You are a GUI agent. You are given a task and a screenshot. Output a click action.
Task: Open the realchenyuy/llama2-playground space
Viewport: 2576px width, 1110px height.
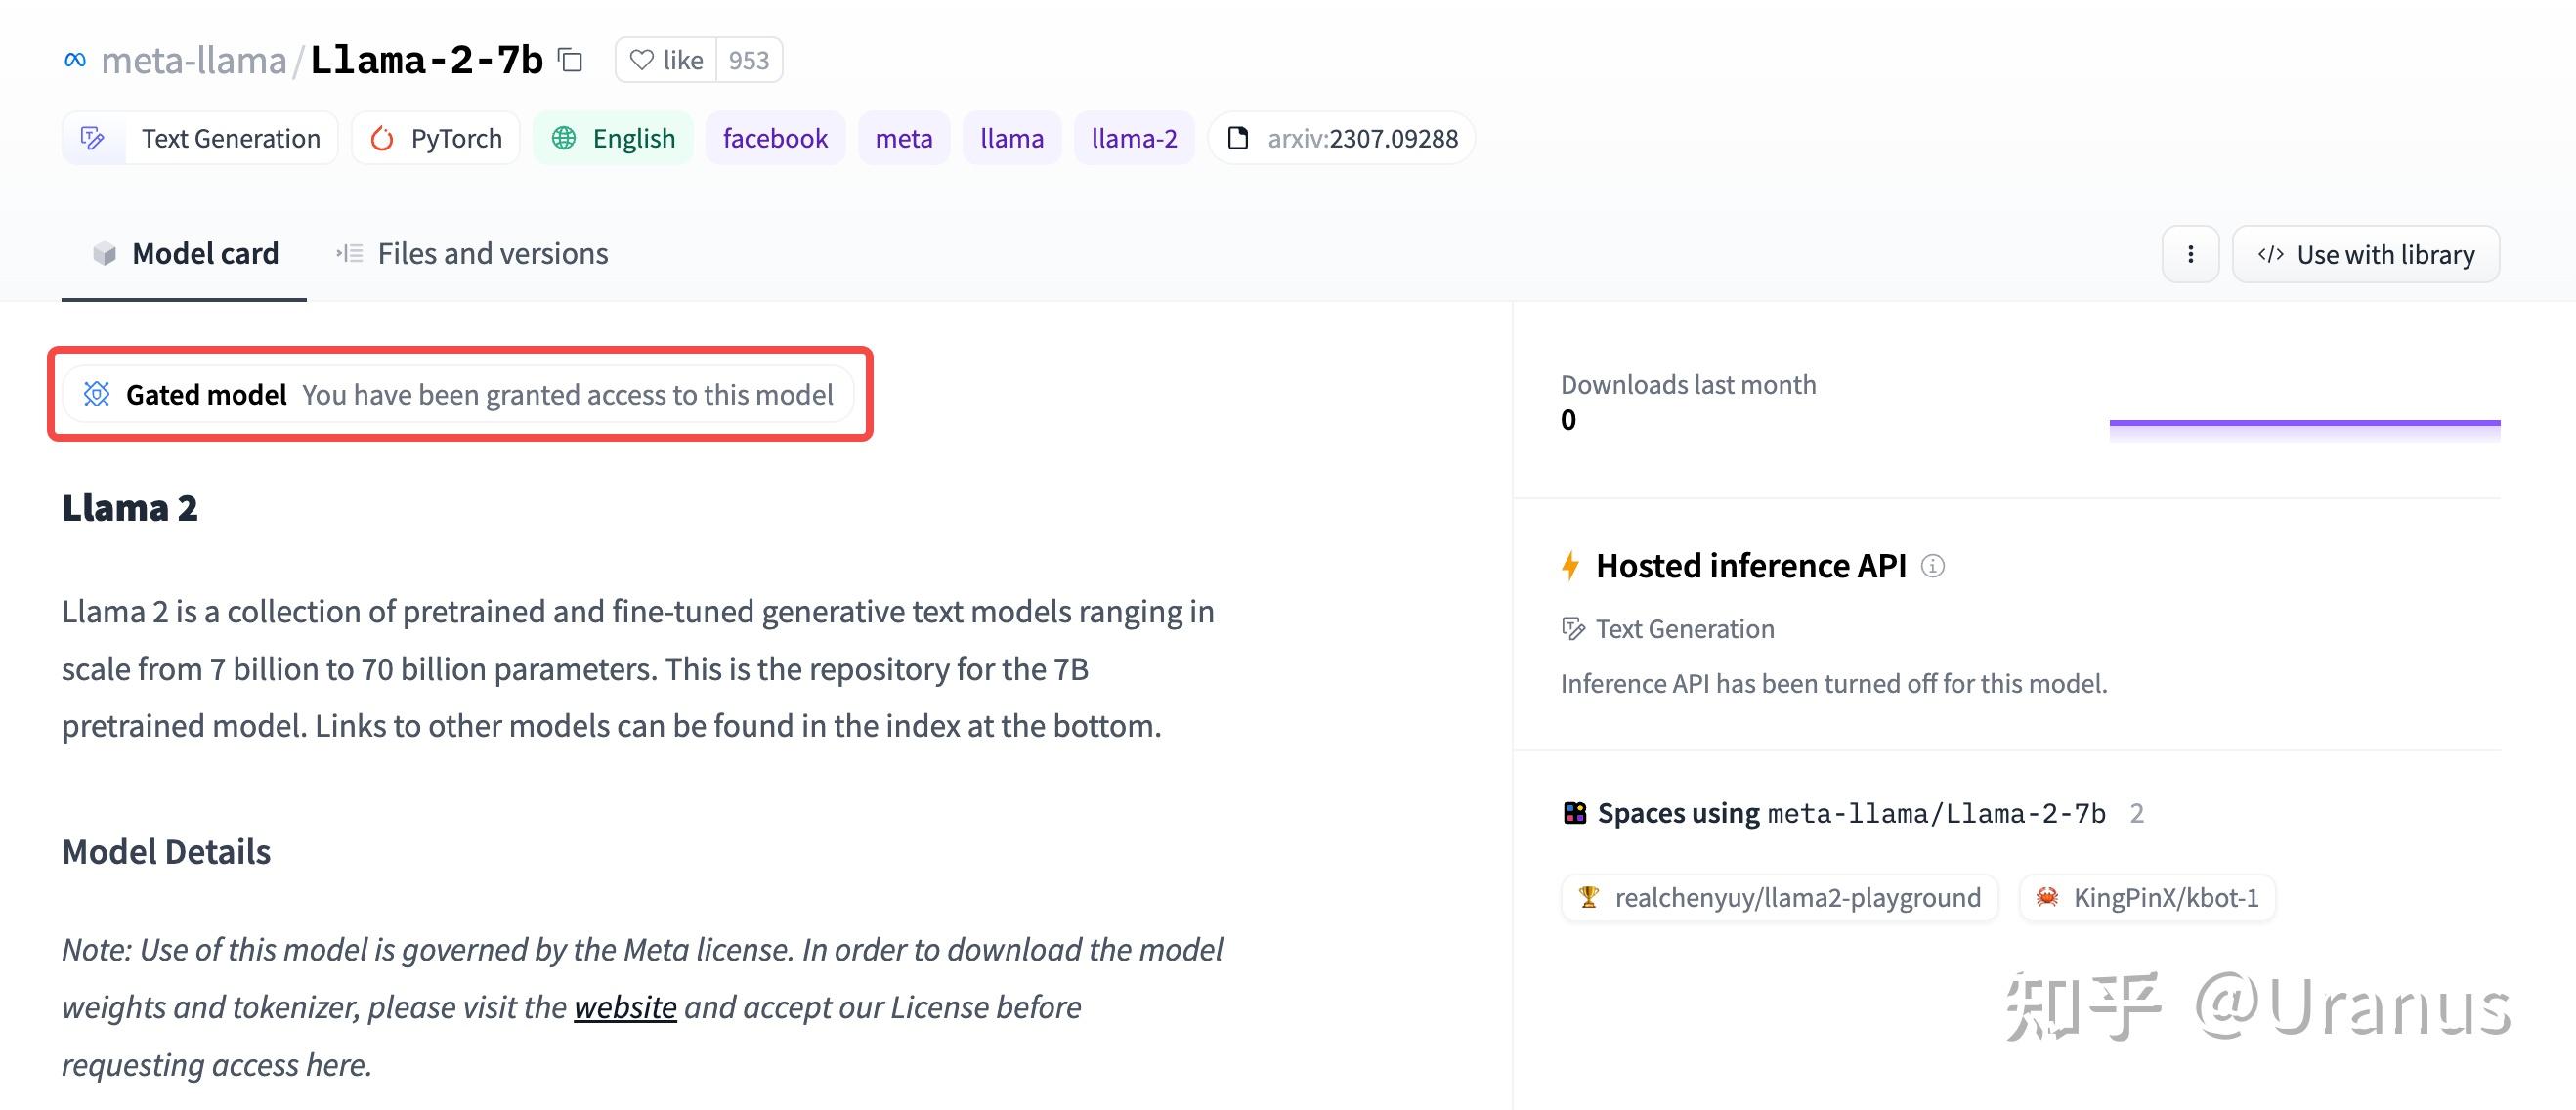[1779, 897]
